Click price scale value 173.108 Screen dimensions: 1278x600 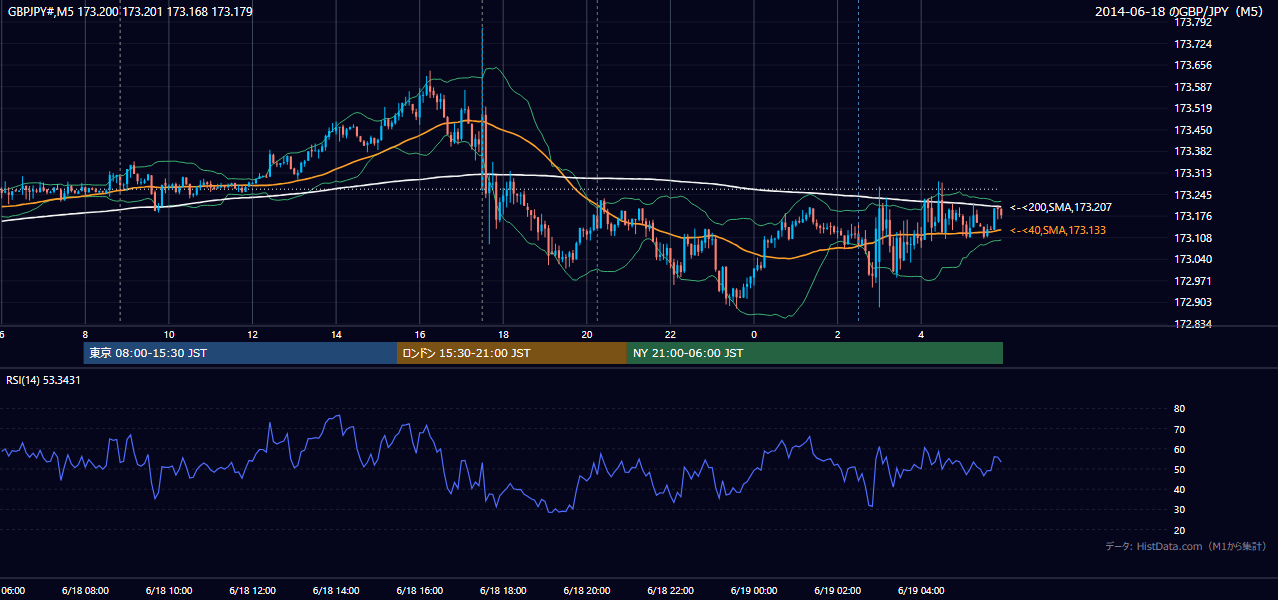click(x=1193, y=238)
